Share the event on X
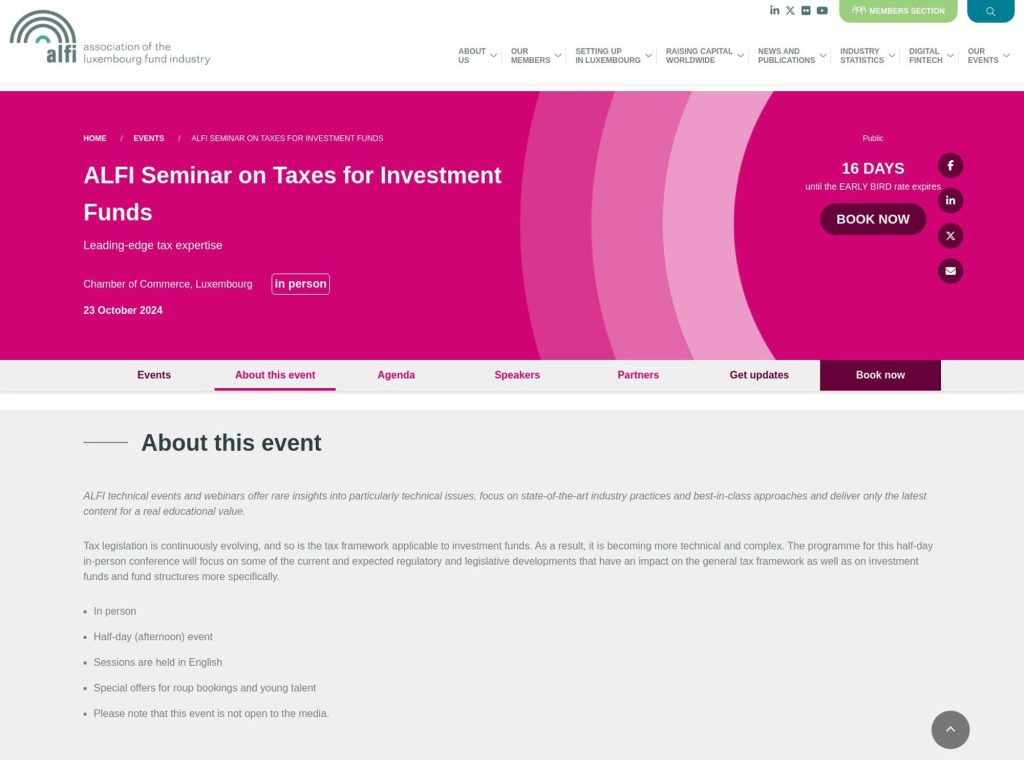The height and width of the screenshot is (768, 1024). (x=950, y=235)
